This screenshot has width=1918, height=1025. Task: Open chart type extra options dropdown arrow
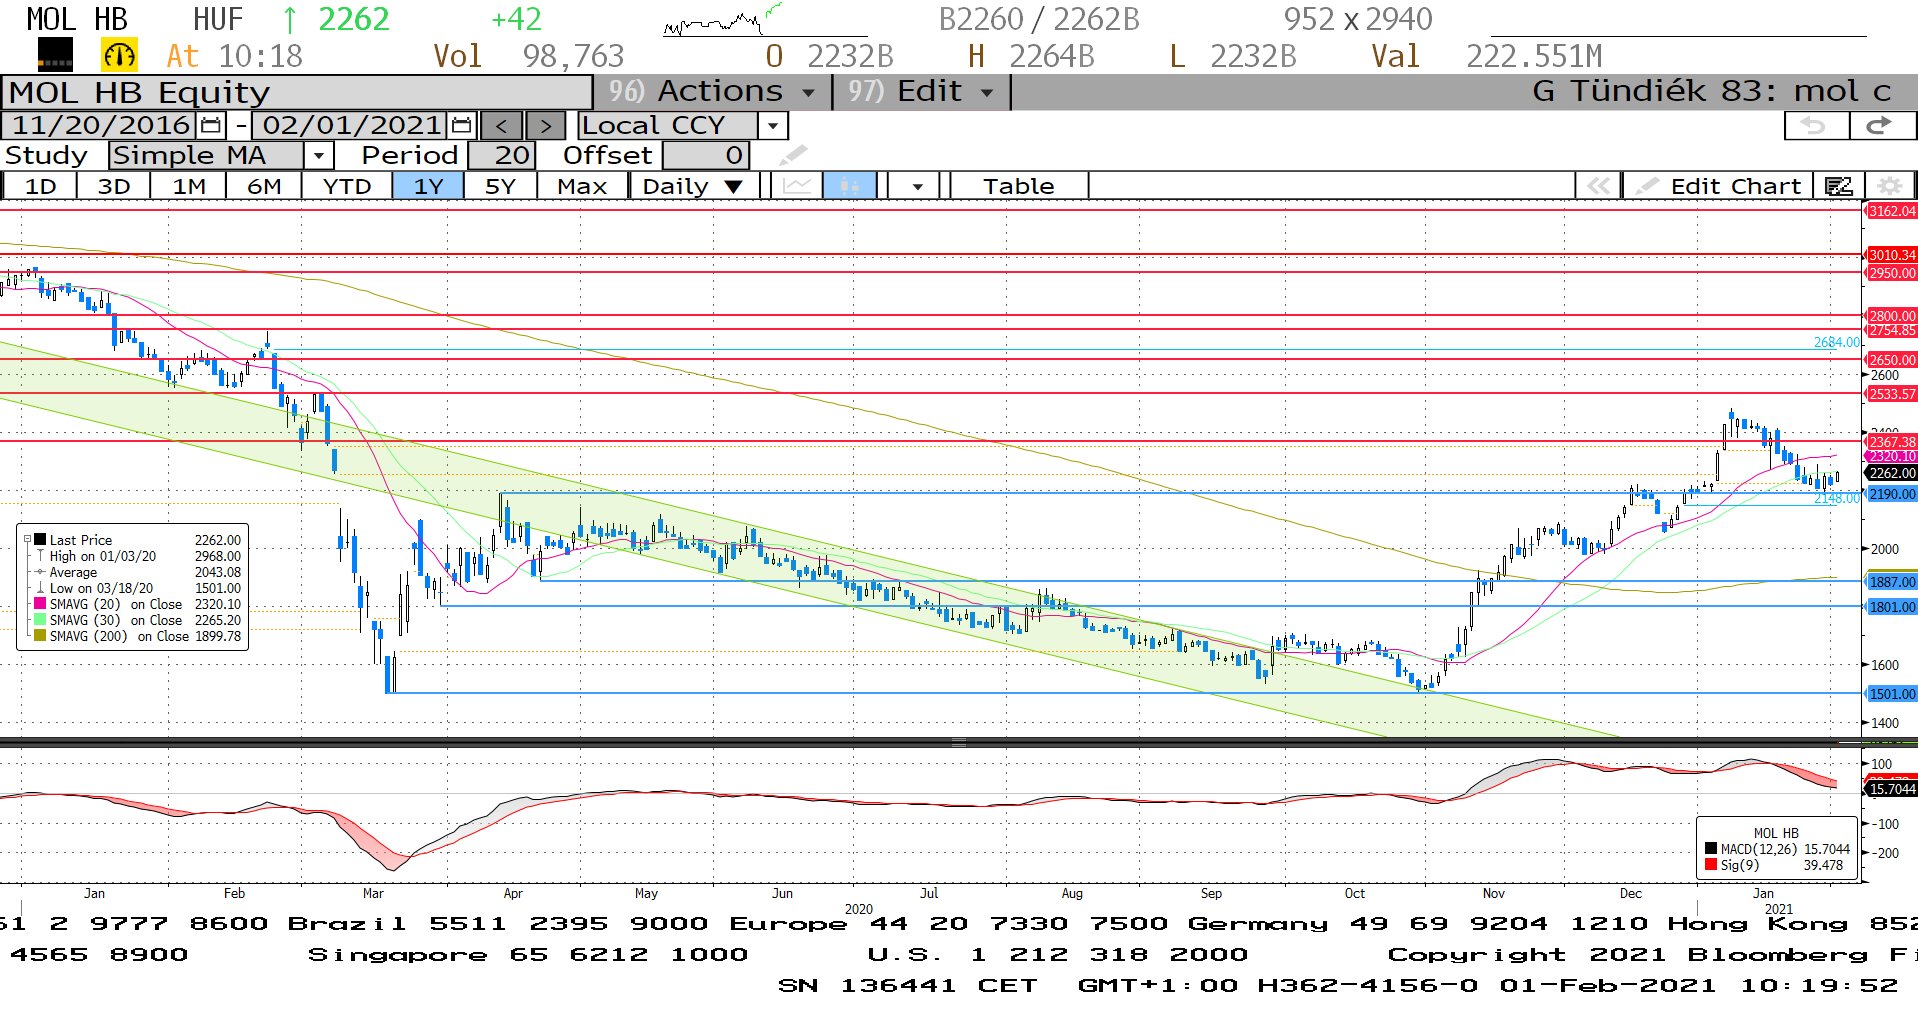(x=916, y=186)
